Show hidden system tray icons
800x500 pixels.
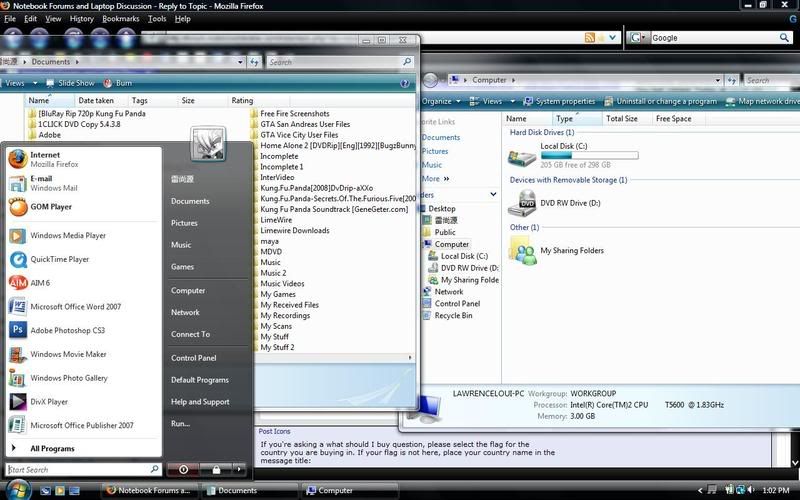(x=700, y=490)
